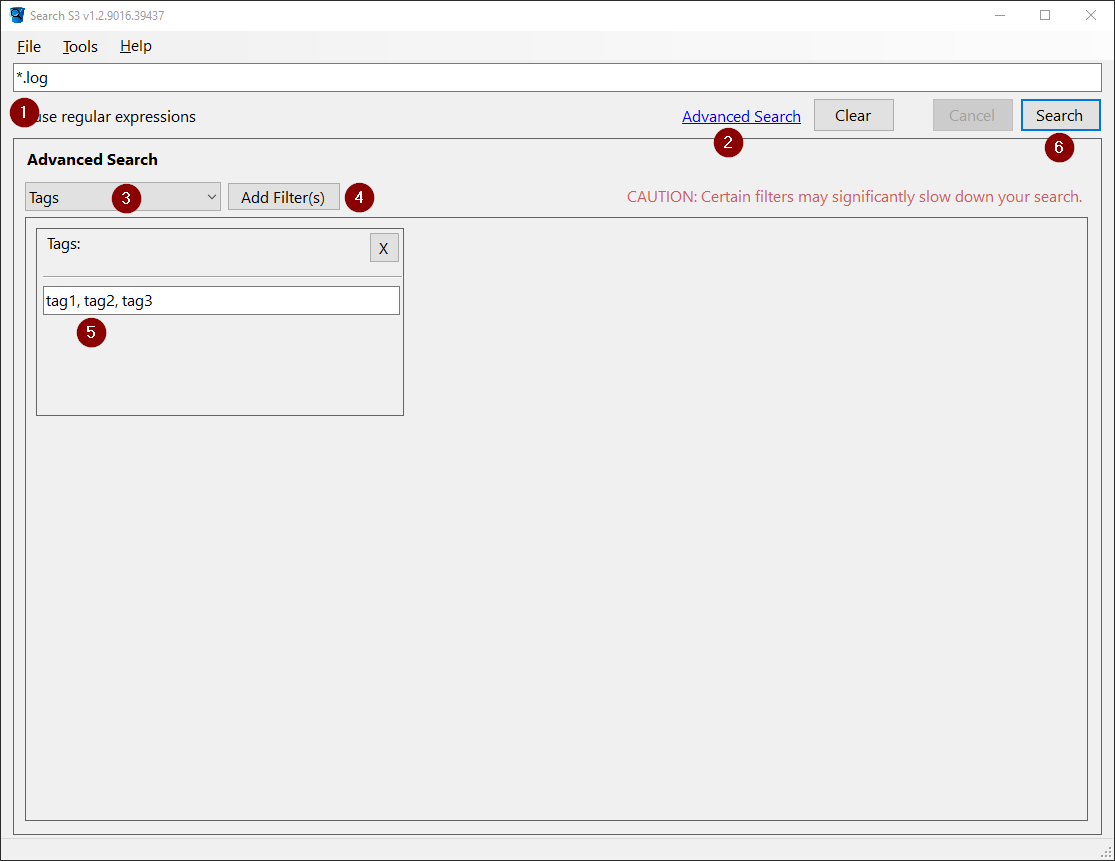Screen dimensions: 1115x861
Task: Open the Tools menu
Action: coord(80,46)
